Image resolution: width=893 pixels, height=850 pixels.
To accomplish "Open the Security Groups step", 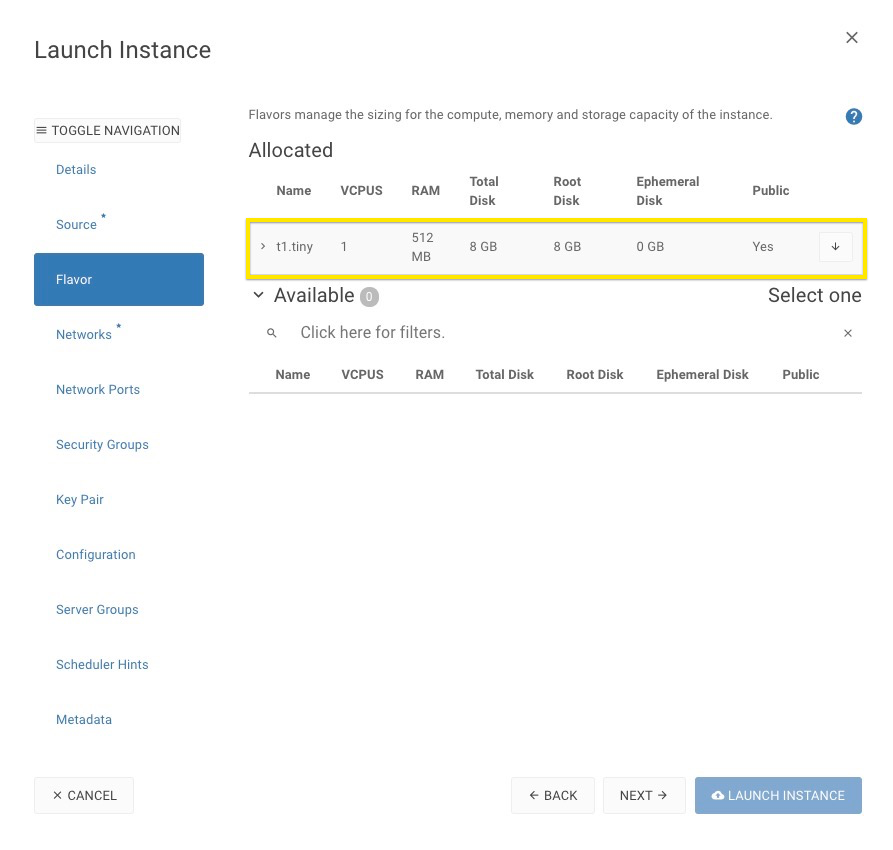I will point(102,445).
